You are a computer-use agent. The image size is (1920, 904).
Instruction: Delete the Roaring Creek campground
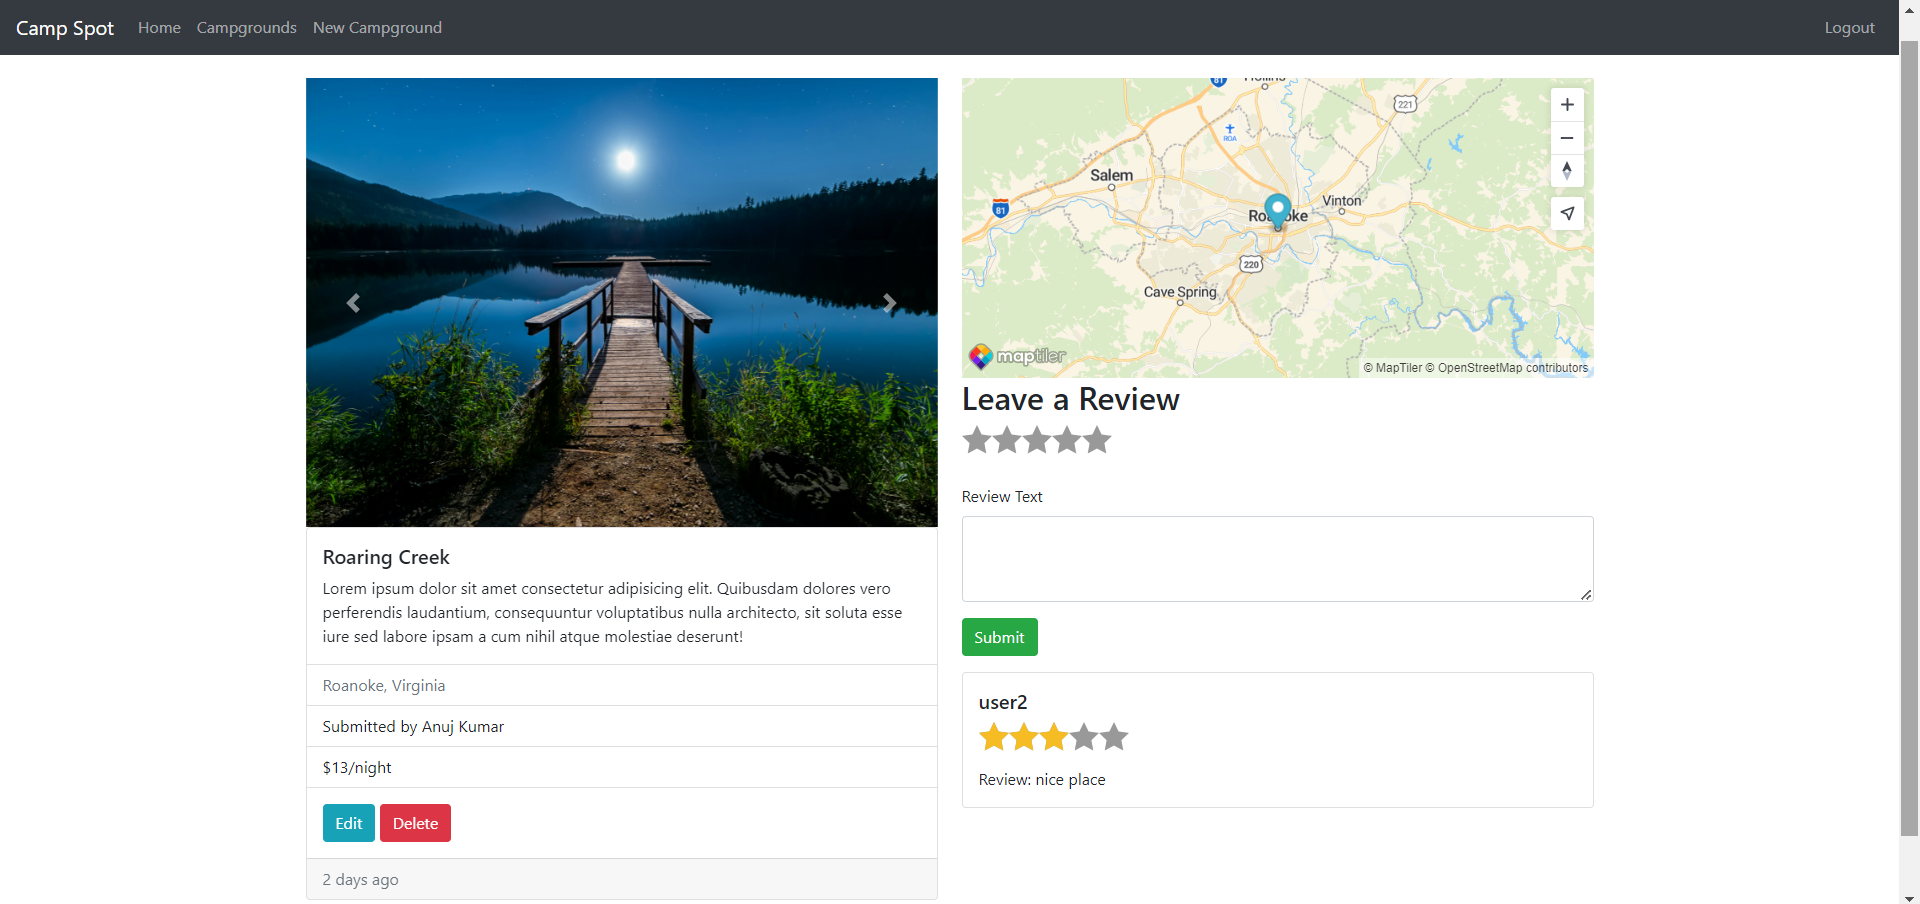tap(415, 822)
